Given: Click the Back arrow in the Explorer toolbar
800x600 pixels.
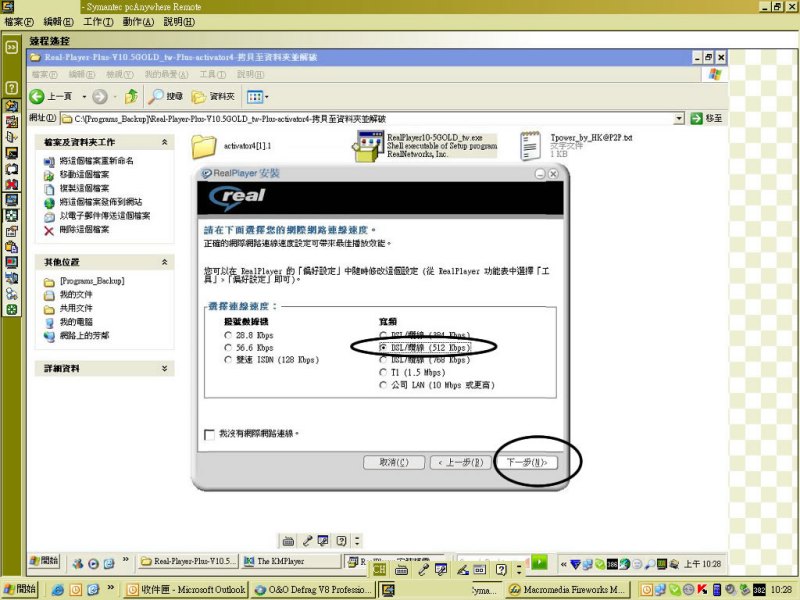Looking at the screenshot, I should tap(37, 96).
